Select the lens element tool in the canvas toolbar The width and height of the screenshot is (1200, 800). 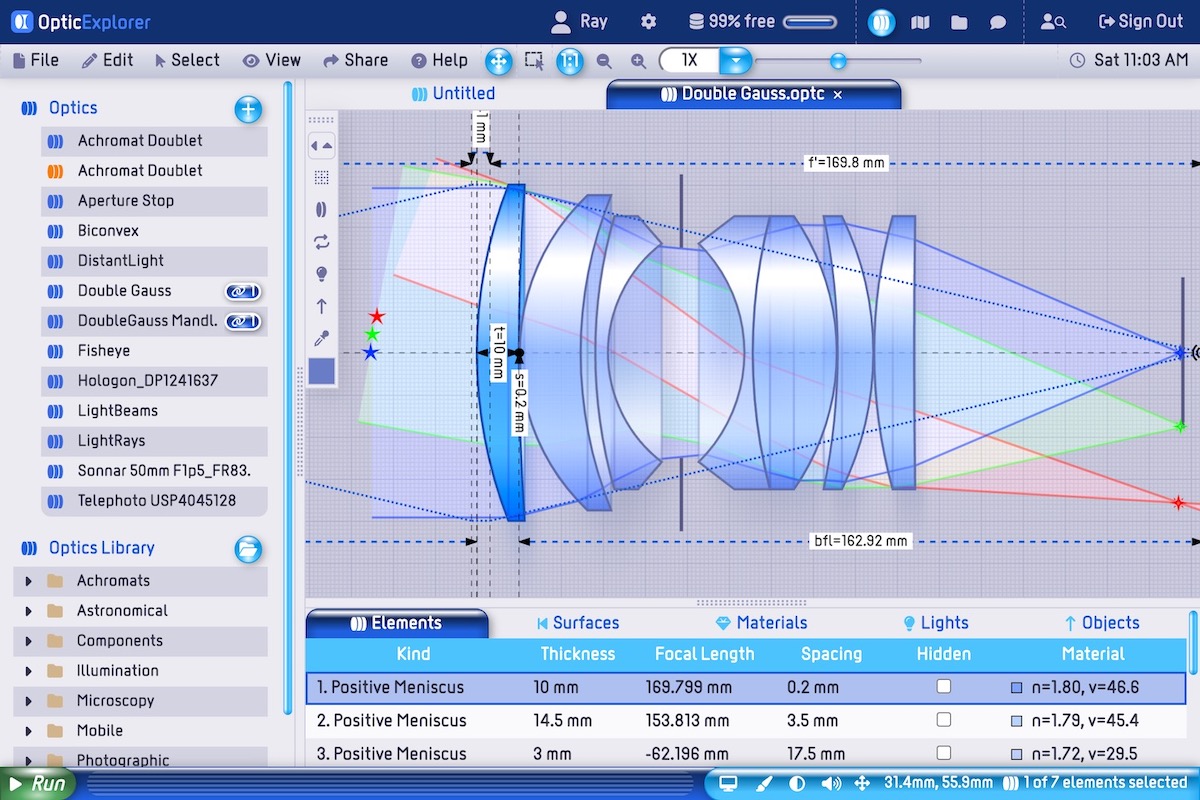pyautogui.click(x=321, y=209)
